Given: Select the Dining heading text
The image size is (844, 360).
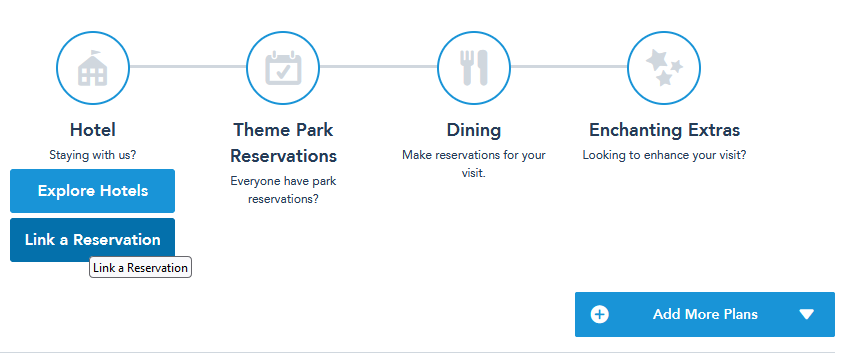Looking at the screenshot, I should coord(474,130).
